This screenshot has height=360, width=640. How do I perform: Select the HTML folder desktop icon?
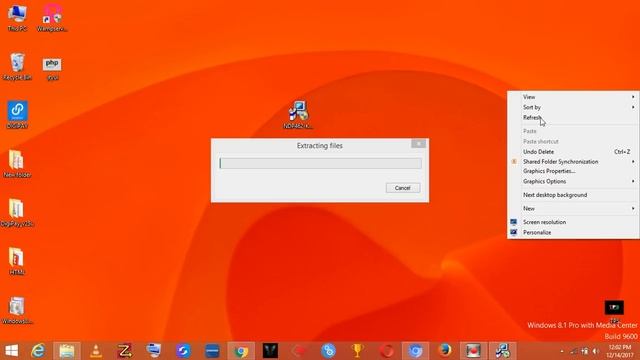[x=17, y=261]
